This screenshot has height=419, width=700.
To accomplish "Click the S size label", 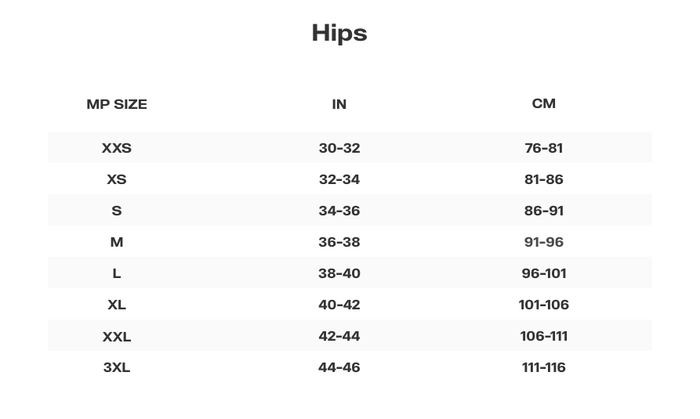I will (x=116, y=211).
